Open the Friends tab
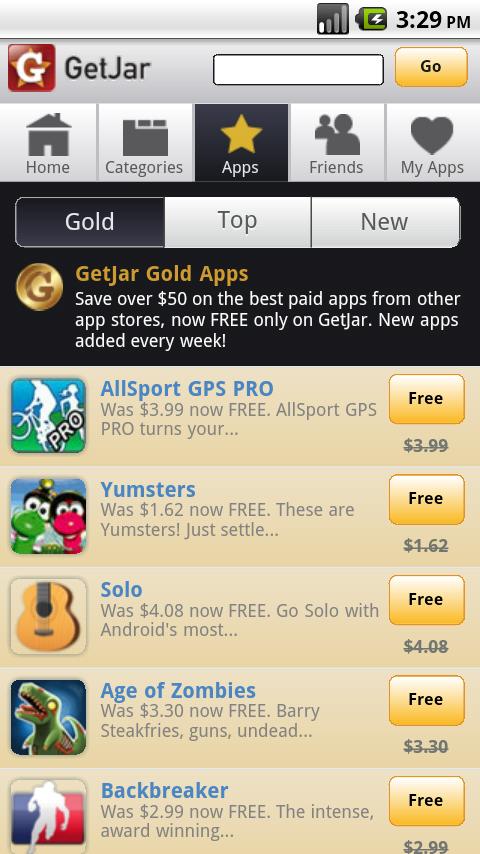The height and width of the screenshot is (854, 480). pos(336,143)
